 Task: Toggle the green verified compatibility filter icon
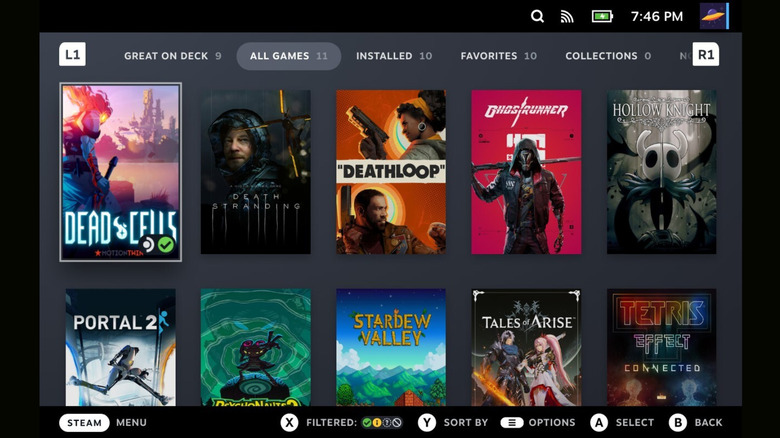(x=367, y=423)
